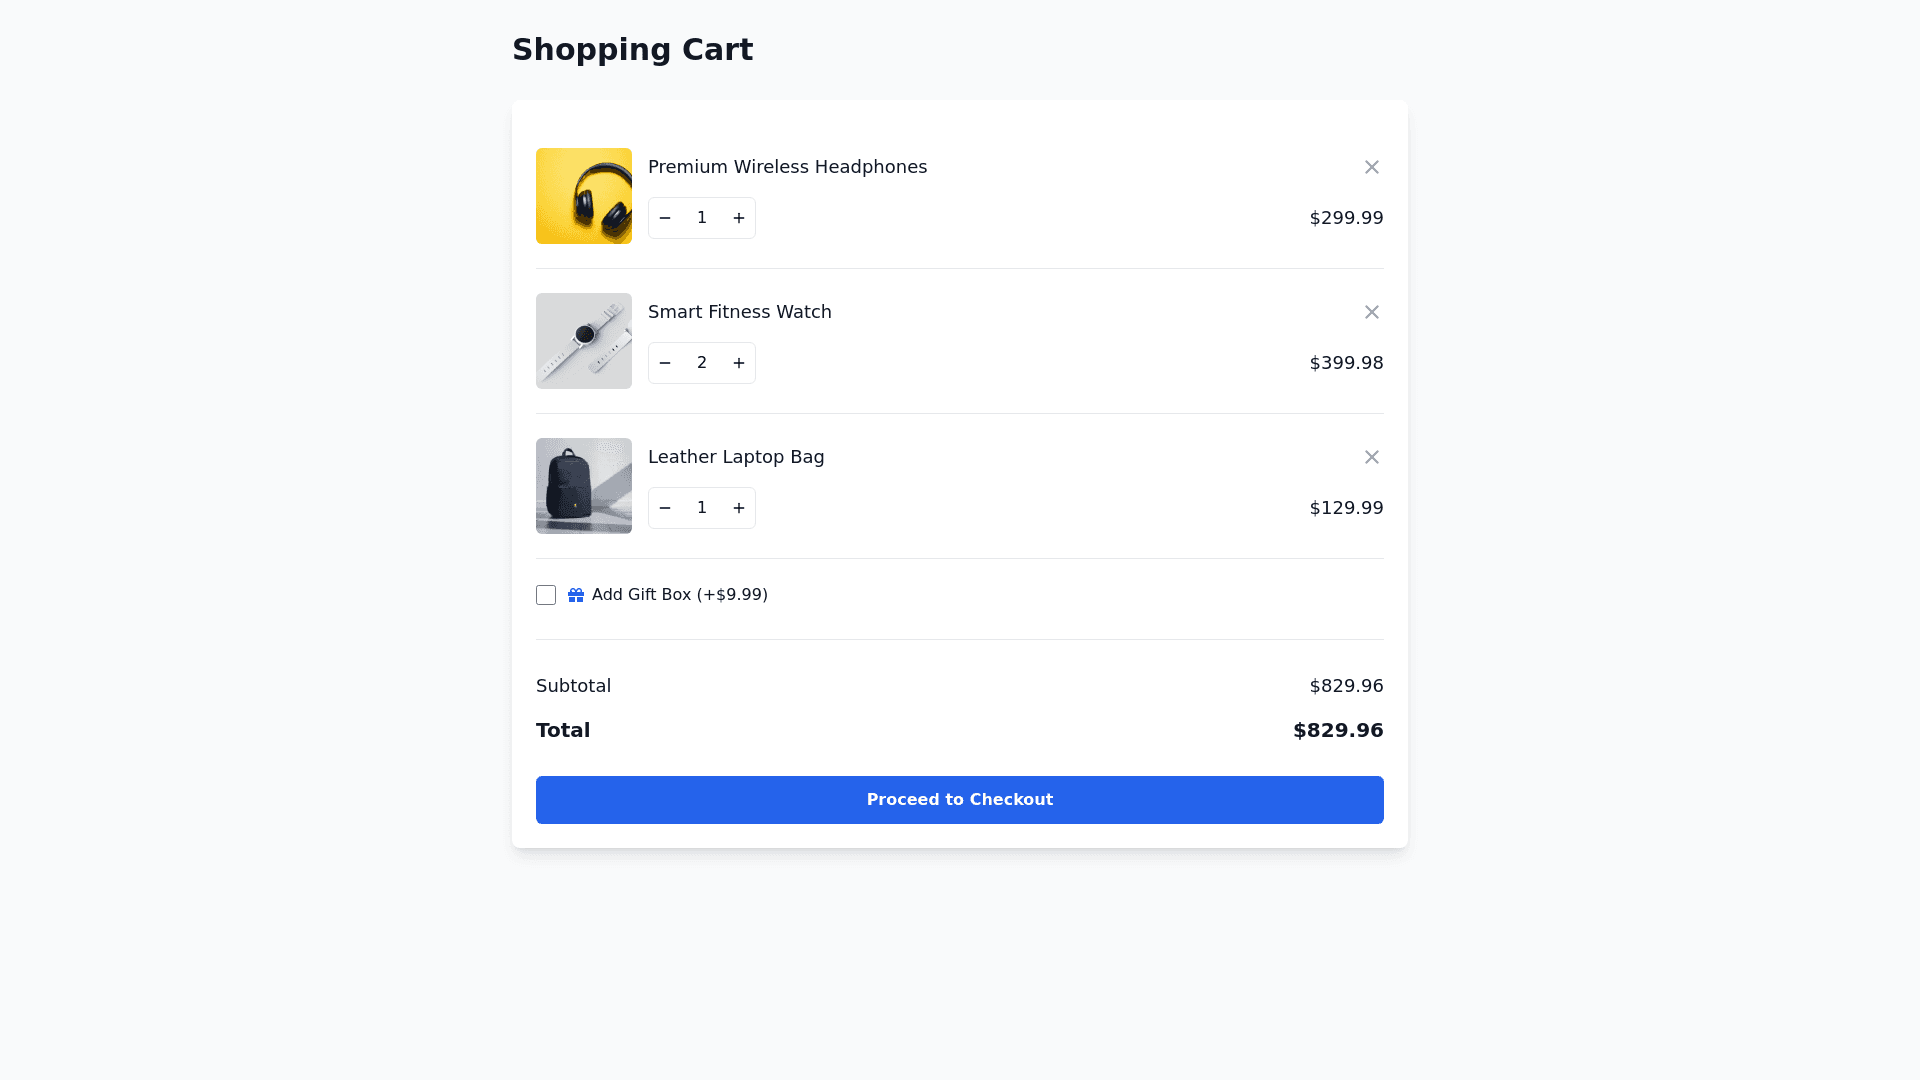Open the laptop bag product image
1920x1080 pixels.
[x=584, y=486]
